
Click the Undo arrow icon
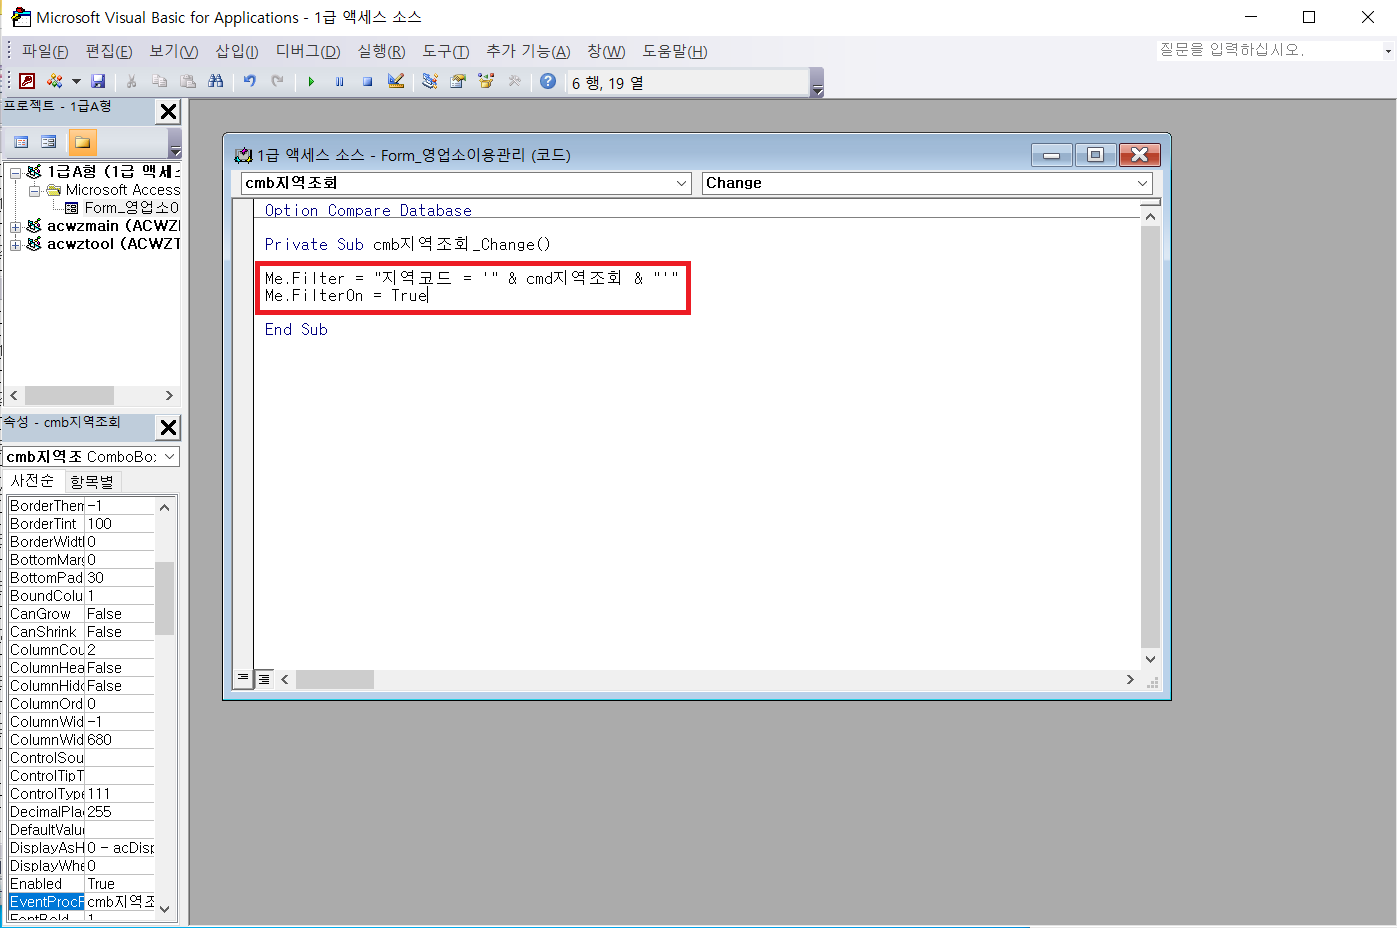(250, 81)
